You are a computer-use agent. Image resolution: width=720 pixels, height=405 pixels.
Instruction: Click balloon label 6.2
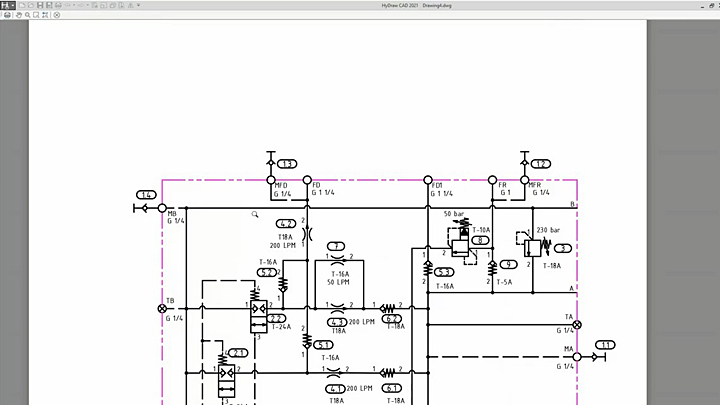tap(392, 318)
